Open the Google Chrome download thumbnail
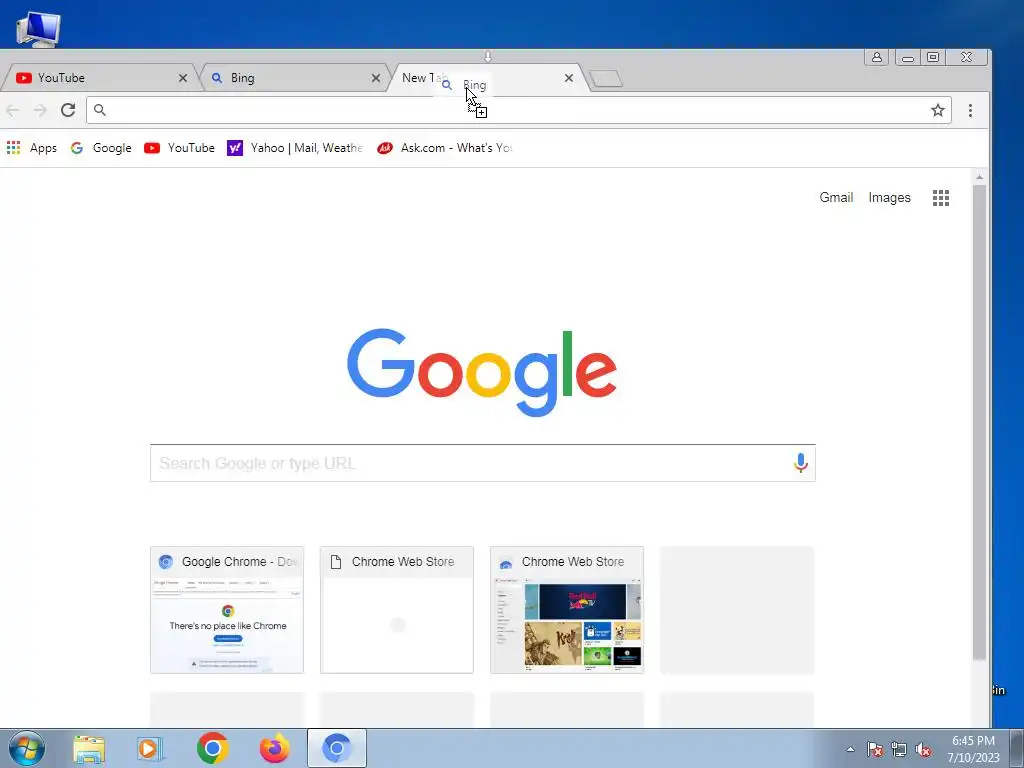Image resolution: width=1024 pixels, height=768 pixels. [x=227, y=610]
